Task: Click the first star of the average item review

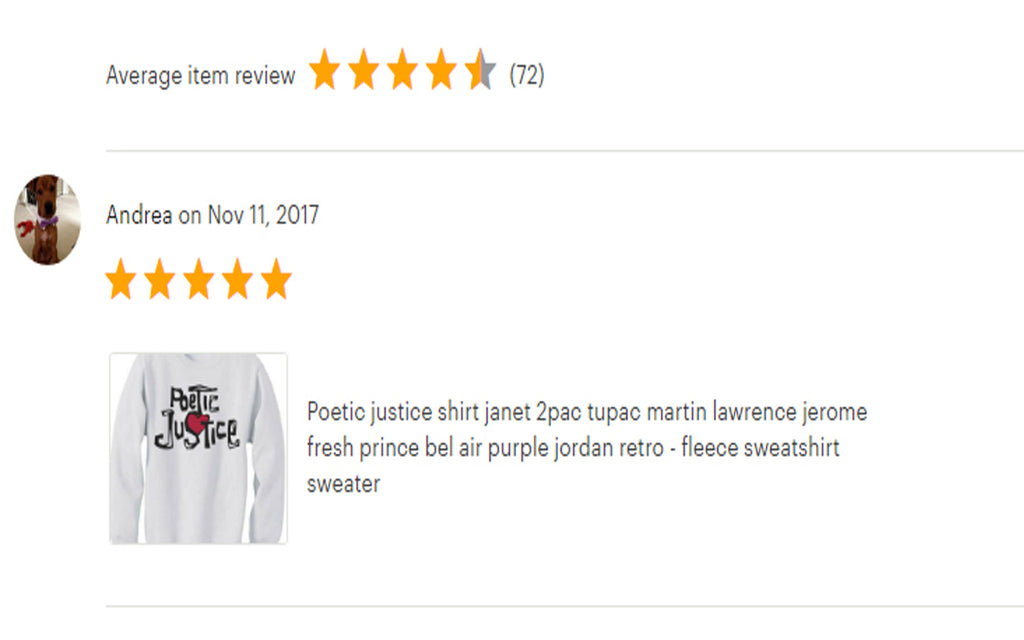Action: tap(324, 72)
